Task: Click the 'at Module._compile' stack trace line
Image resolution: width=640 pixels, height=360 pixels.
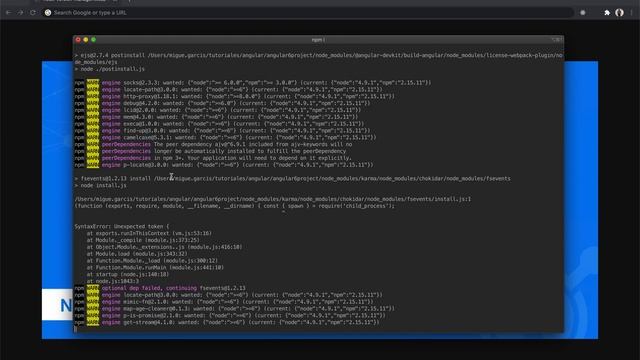Action: (143, 240)
